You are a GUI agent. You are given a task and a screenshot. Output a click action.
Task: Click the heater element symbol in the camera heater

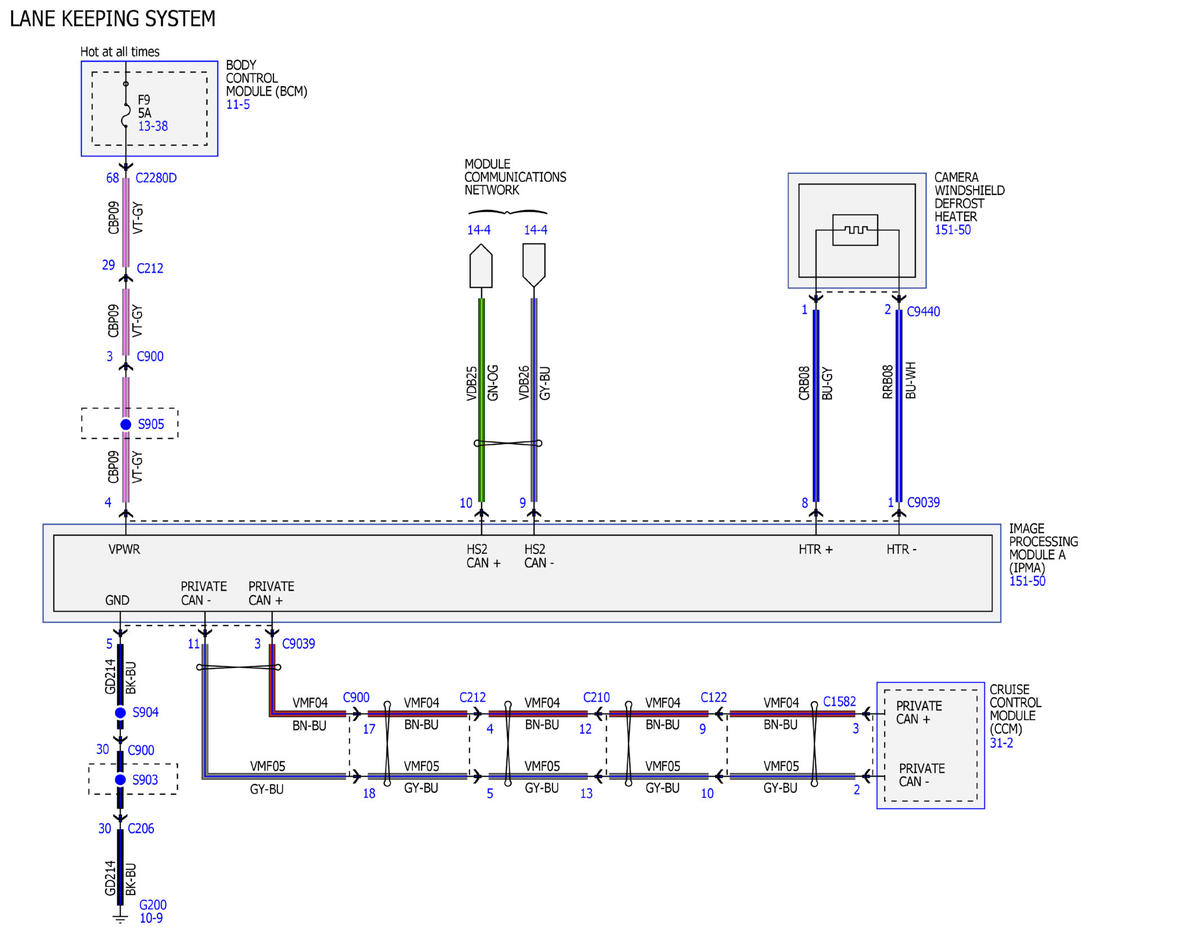[855, 230]
